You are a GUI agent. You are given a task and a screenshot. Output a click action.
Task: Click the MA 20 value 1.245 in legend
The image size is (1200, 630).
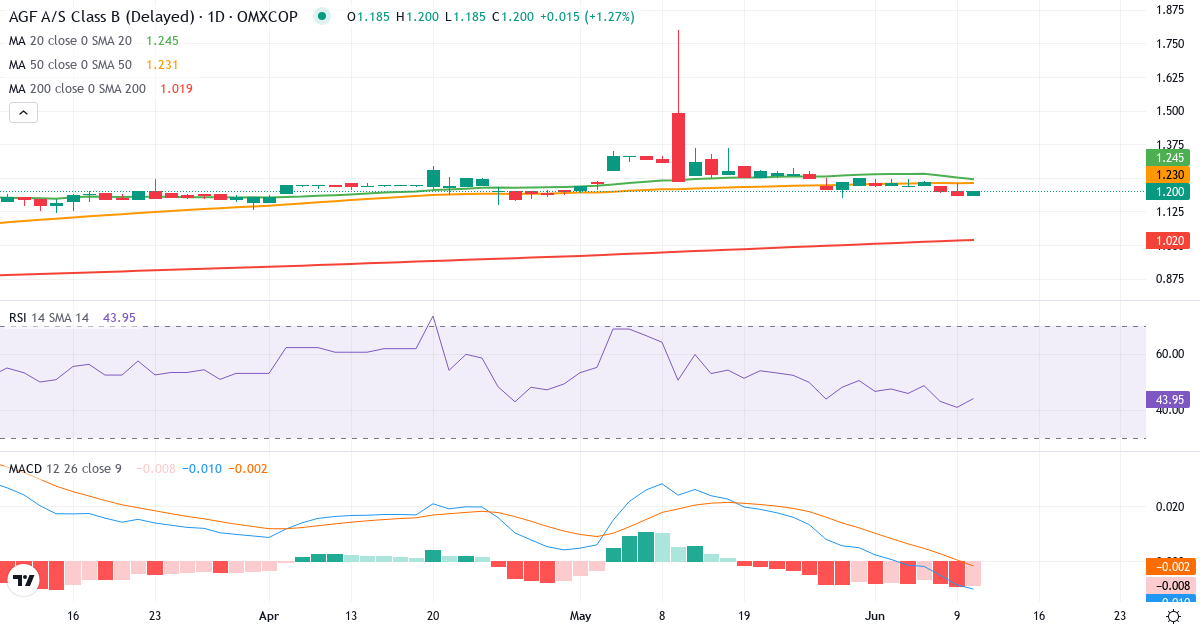tap(163, 41)
